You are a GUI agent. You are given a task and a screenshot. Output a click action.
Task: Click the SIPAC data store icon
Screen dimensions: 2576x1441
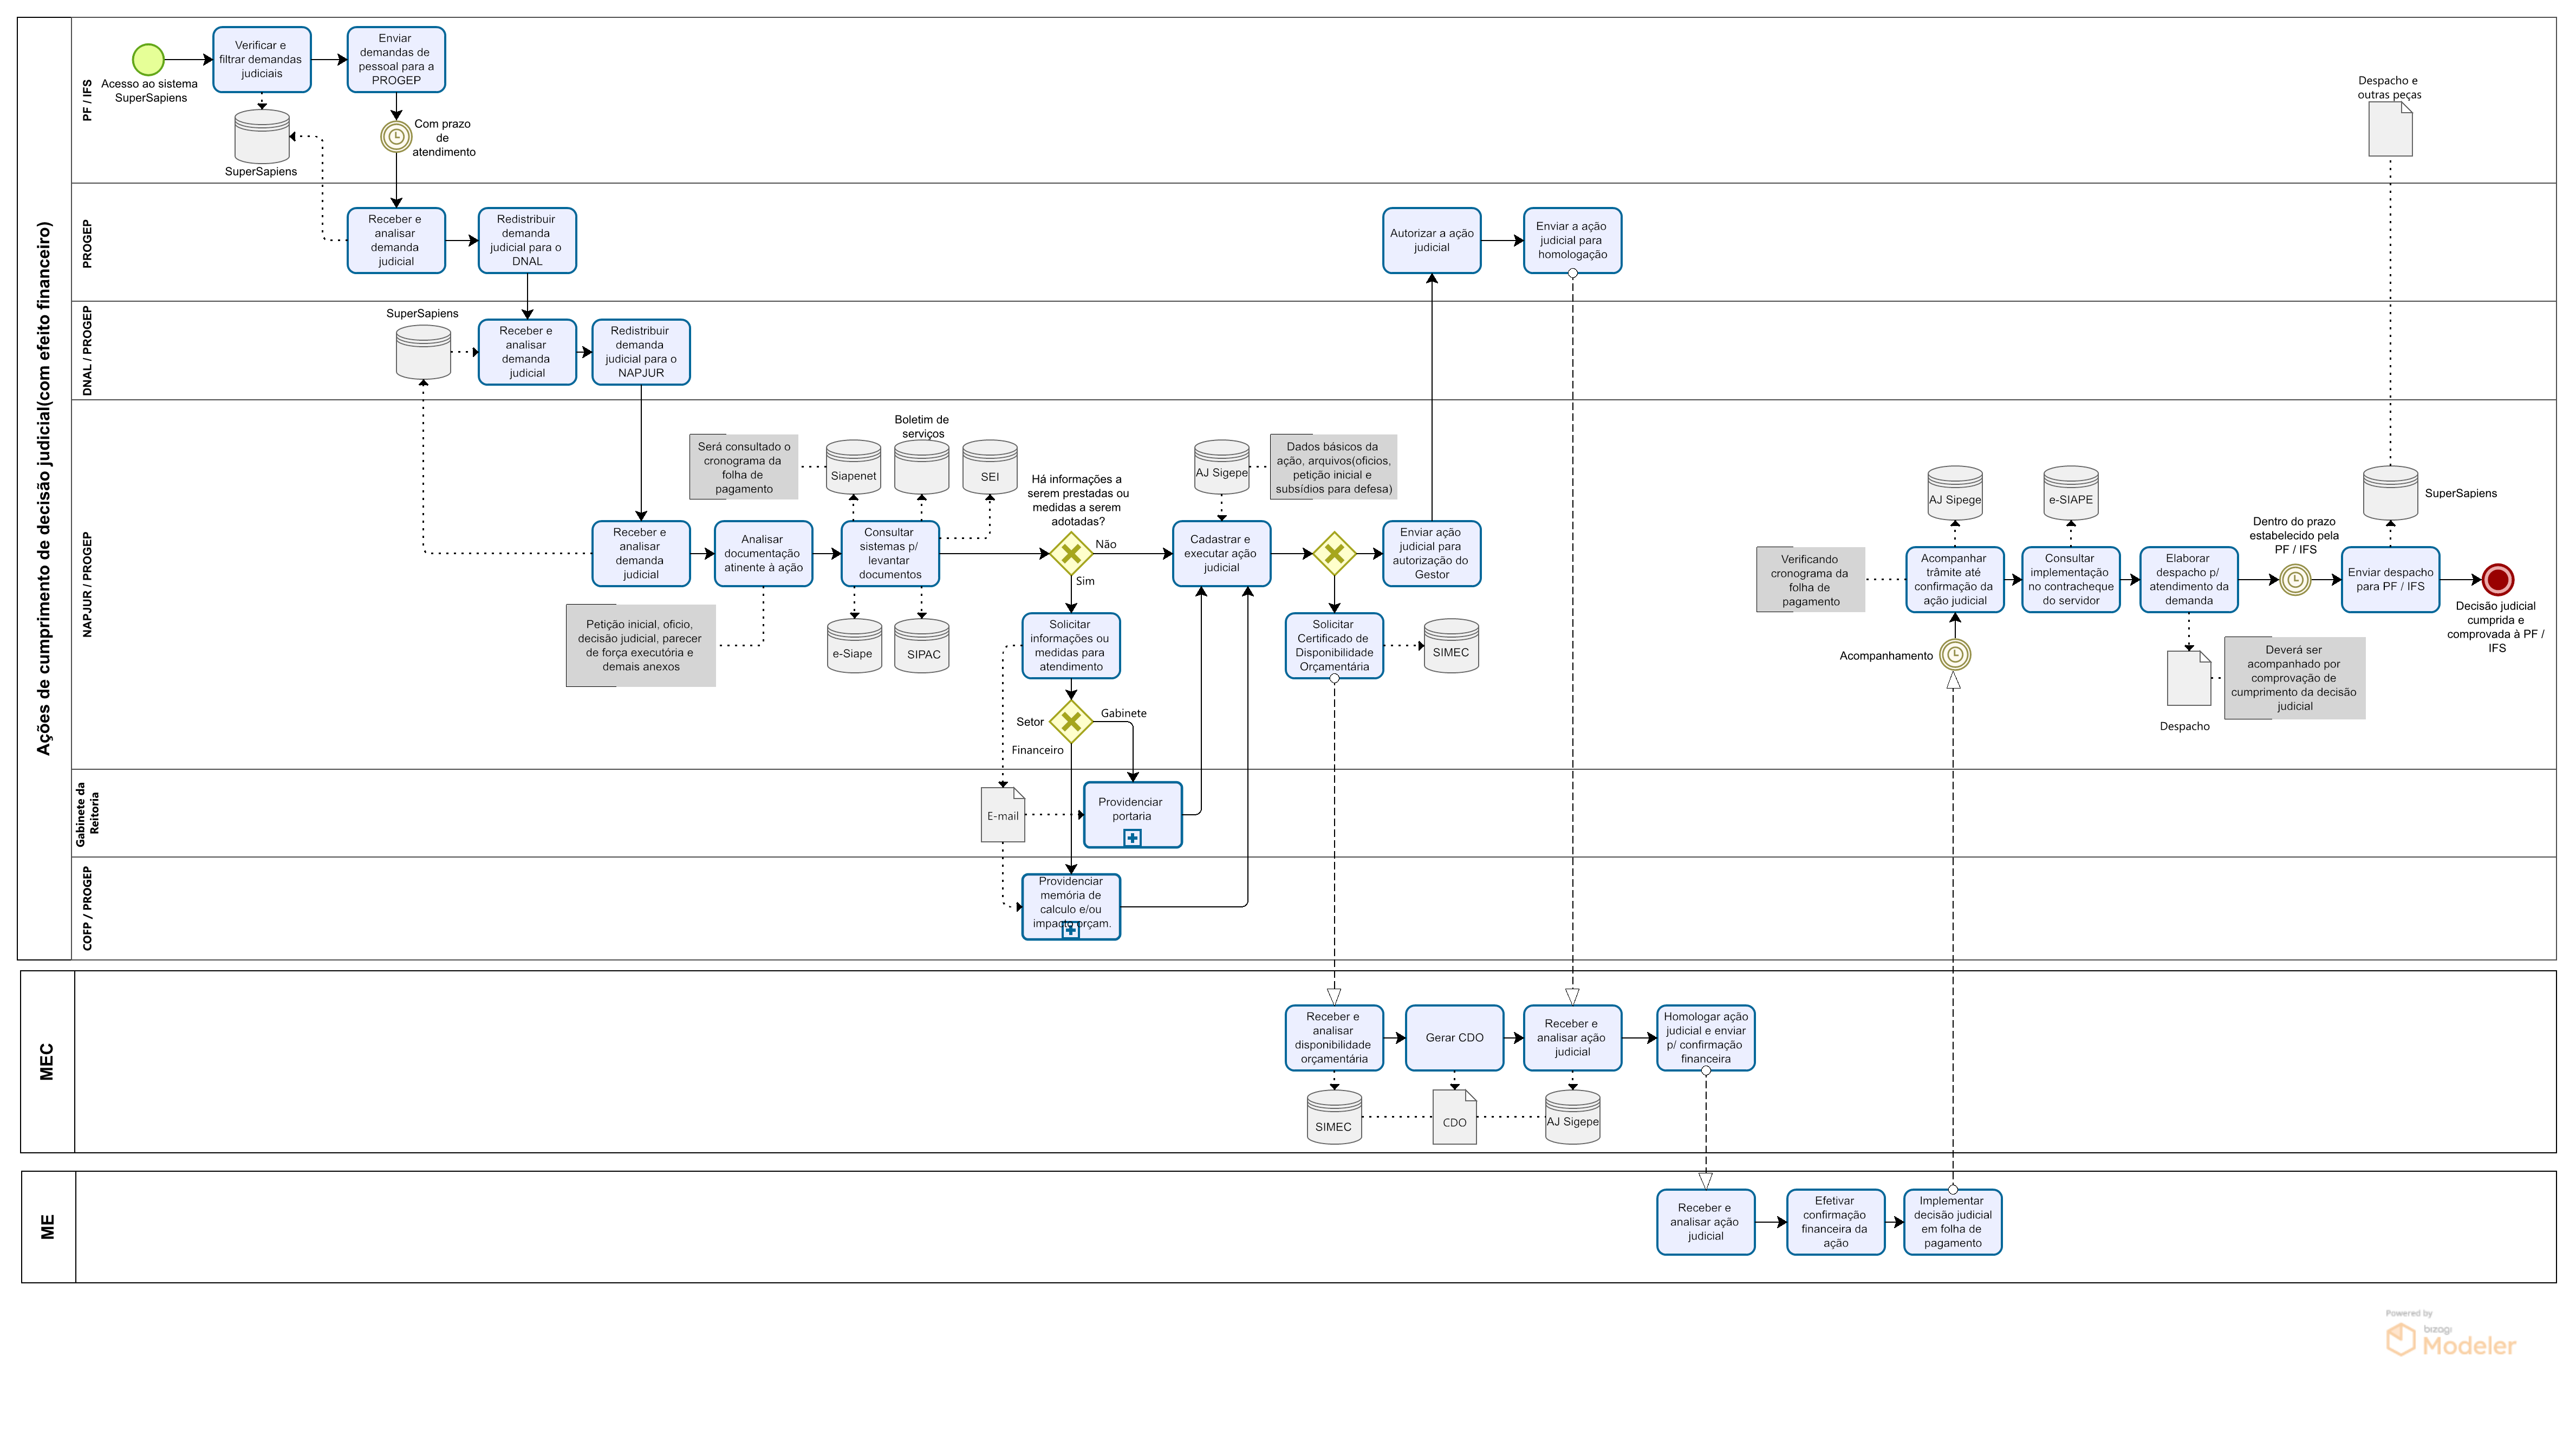(x=922, y=646)
